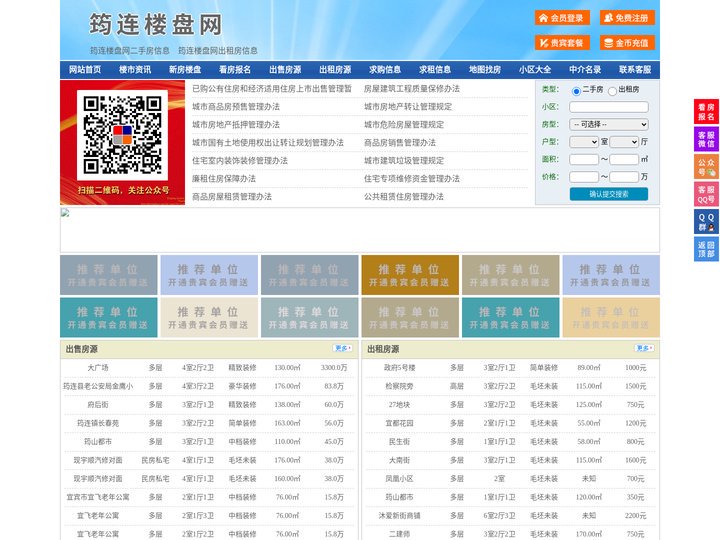
Task: Click the 会员登录 member login button
Action: click(562, 18)
